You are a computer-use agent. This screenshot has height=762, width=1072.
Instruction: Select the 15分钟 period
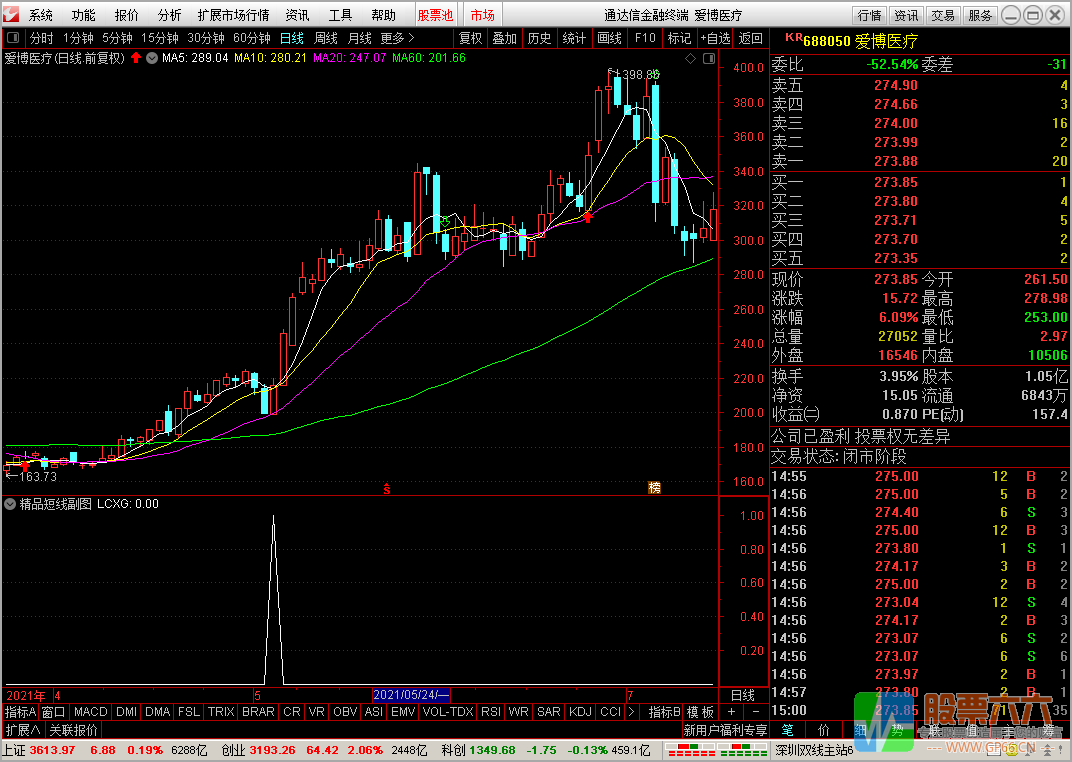click(160, 38)
